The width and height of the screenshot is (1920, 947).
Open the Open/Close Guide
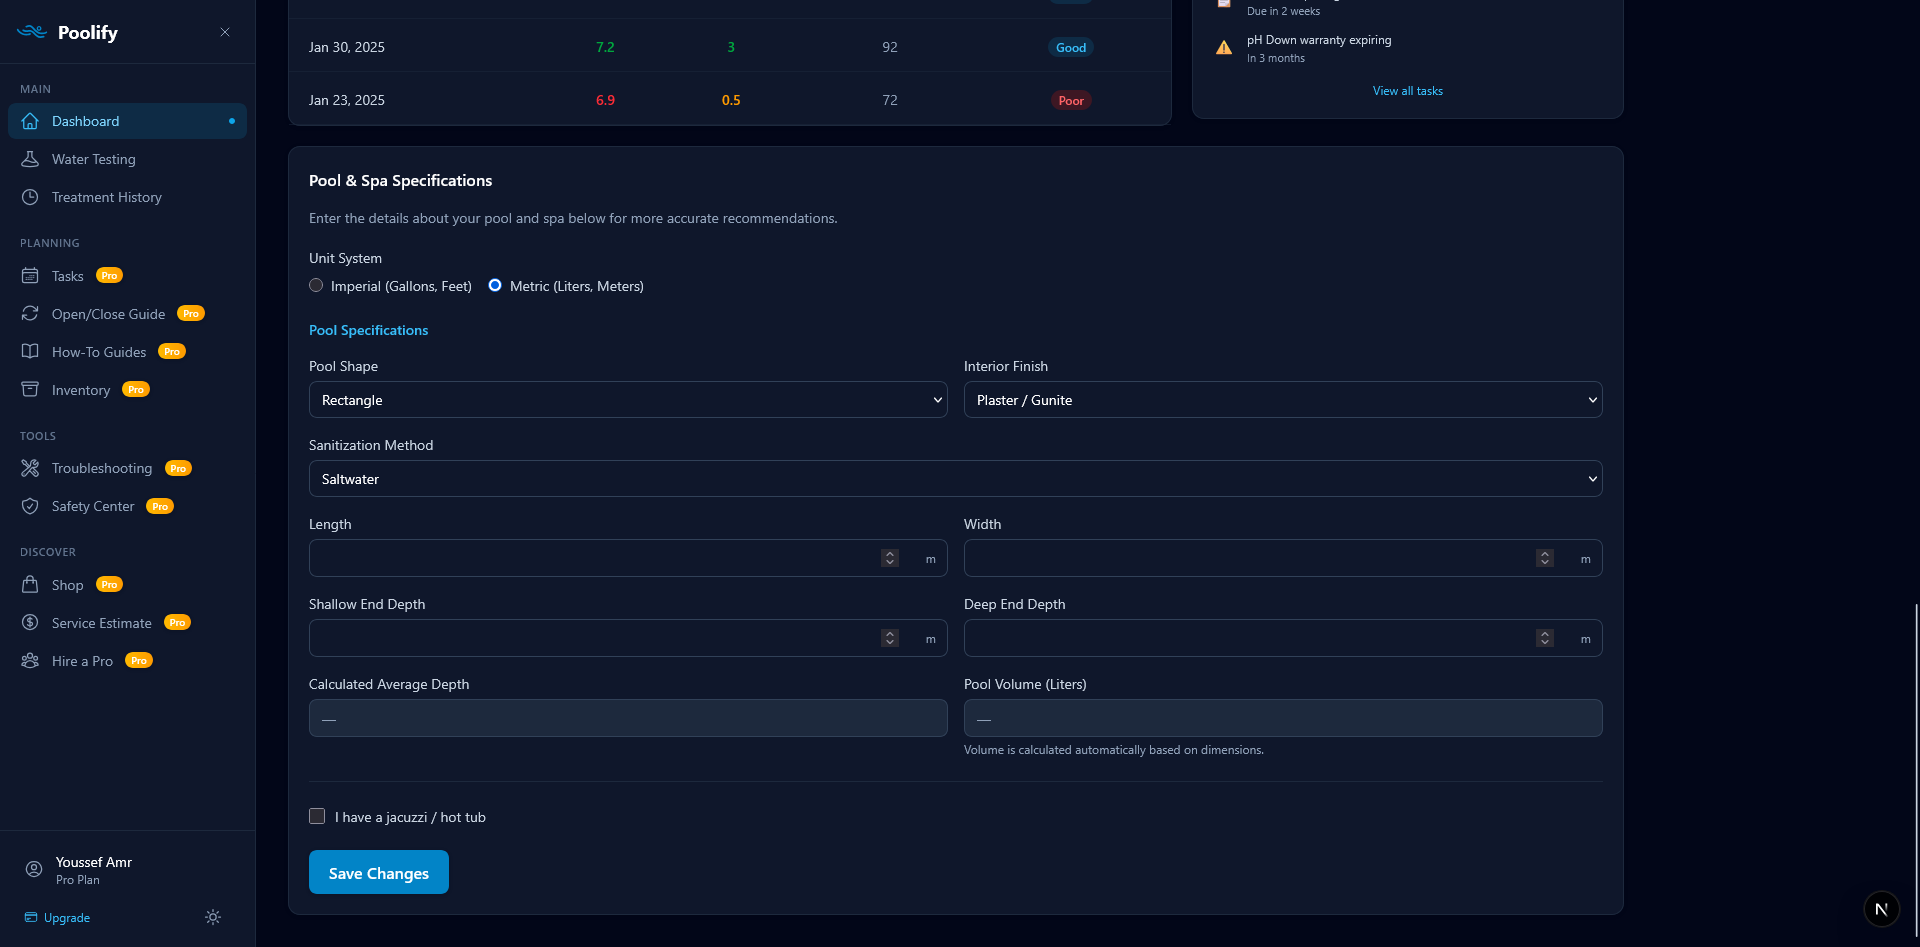tap(108, 313)
